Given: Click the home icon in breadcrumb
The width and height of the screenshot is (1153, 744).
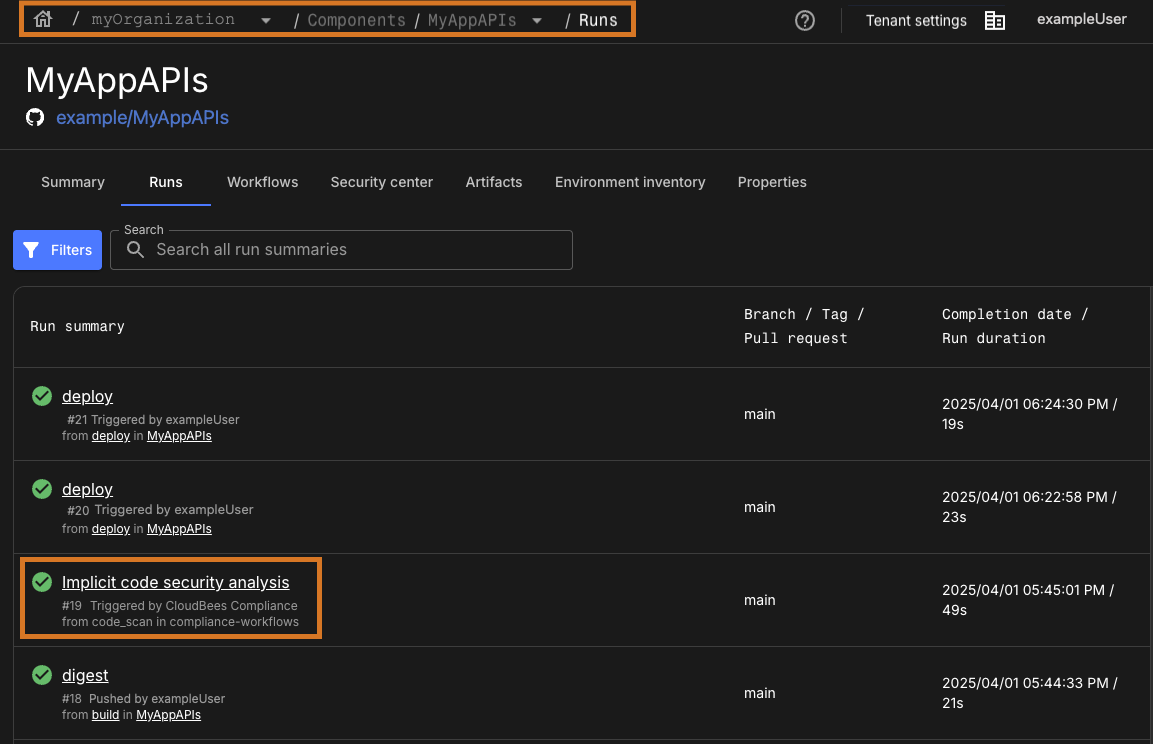Looking at the screenshot, I should 42,19.
